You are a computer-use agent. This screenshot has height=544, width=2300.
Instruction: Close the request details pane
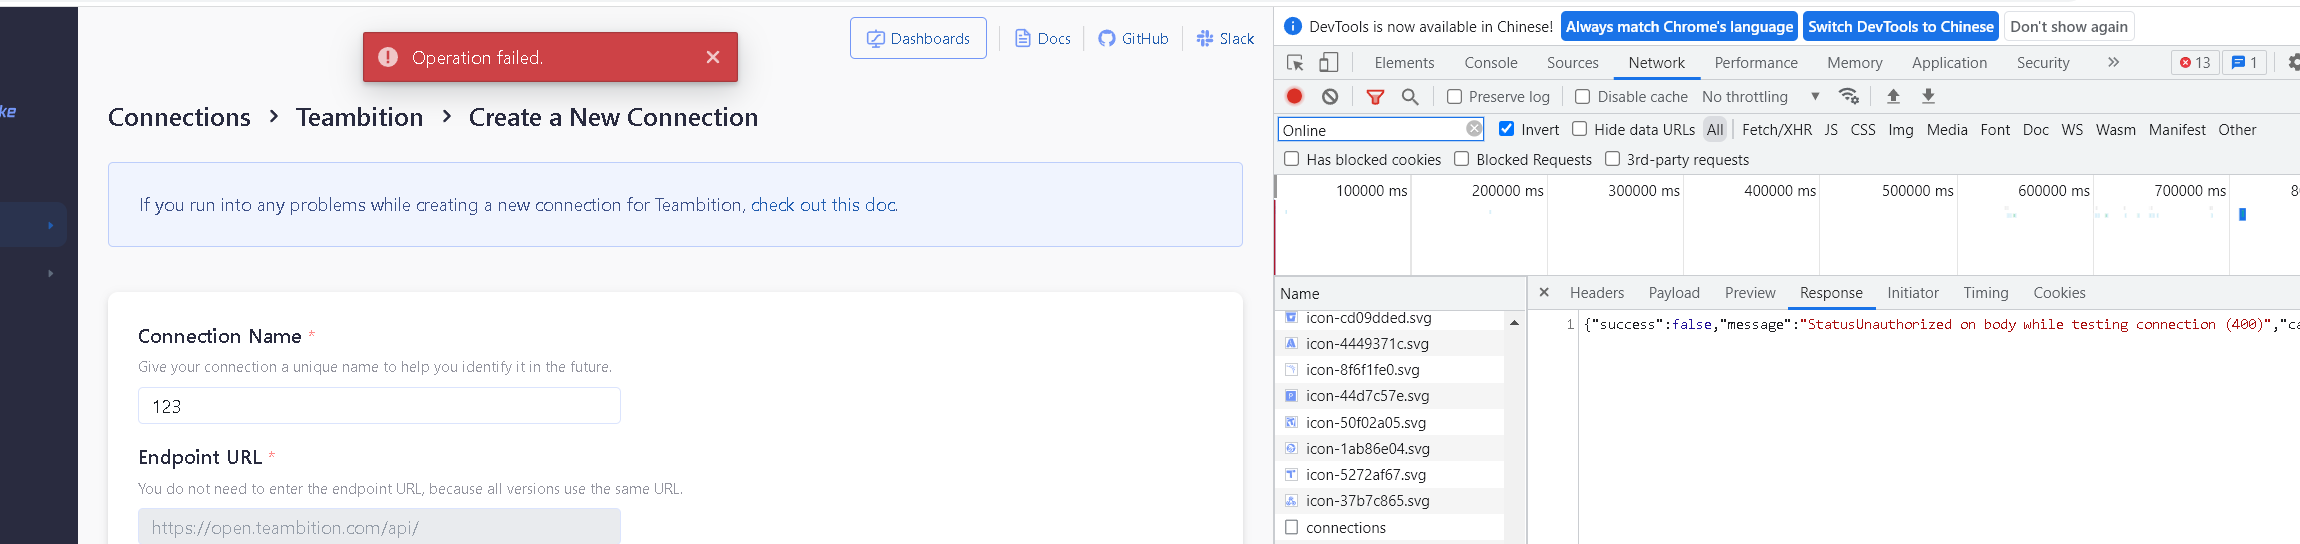[1544, 293]
